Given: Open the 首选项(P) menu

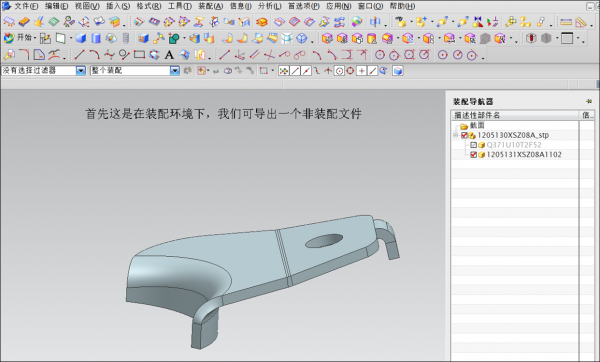Looking at the screenshot, I should [303, 6].
